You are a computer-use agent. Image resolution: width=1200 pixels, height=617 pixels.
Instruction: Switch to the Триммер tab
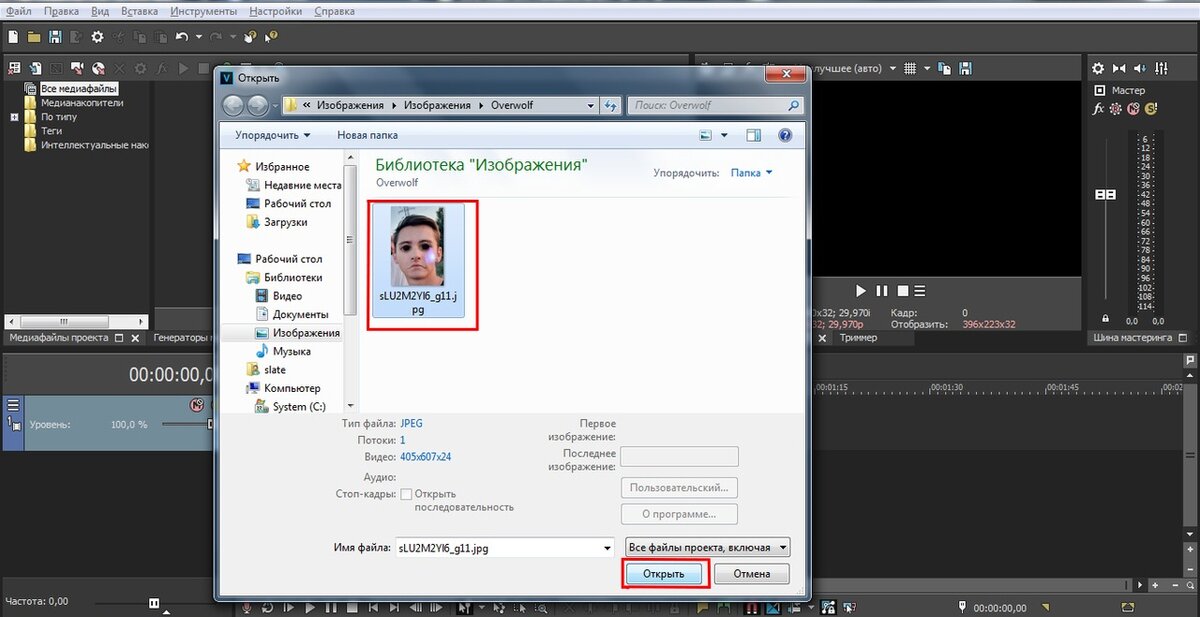pos(858,338)
